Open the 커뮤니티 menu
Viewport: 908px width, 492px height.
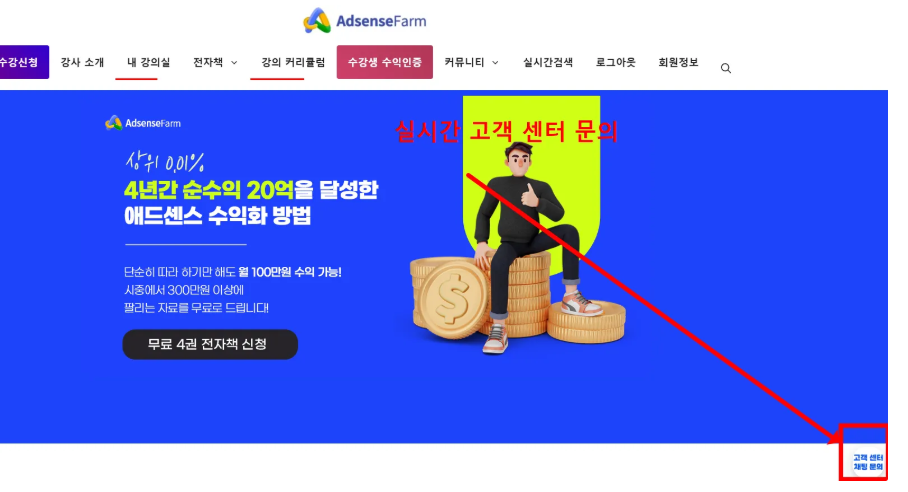pos(464,62)
